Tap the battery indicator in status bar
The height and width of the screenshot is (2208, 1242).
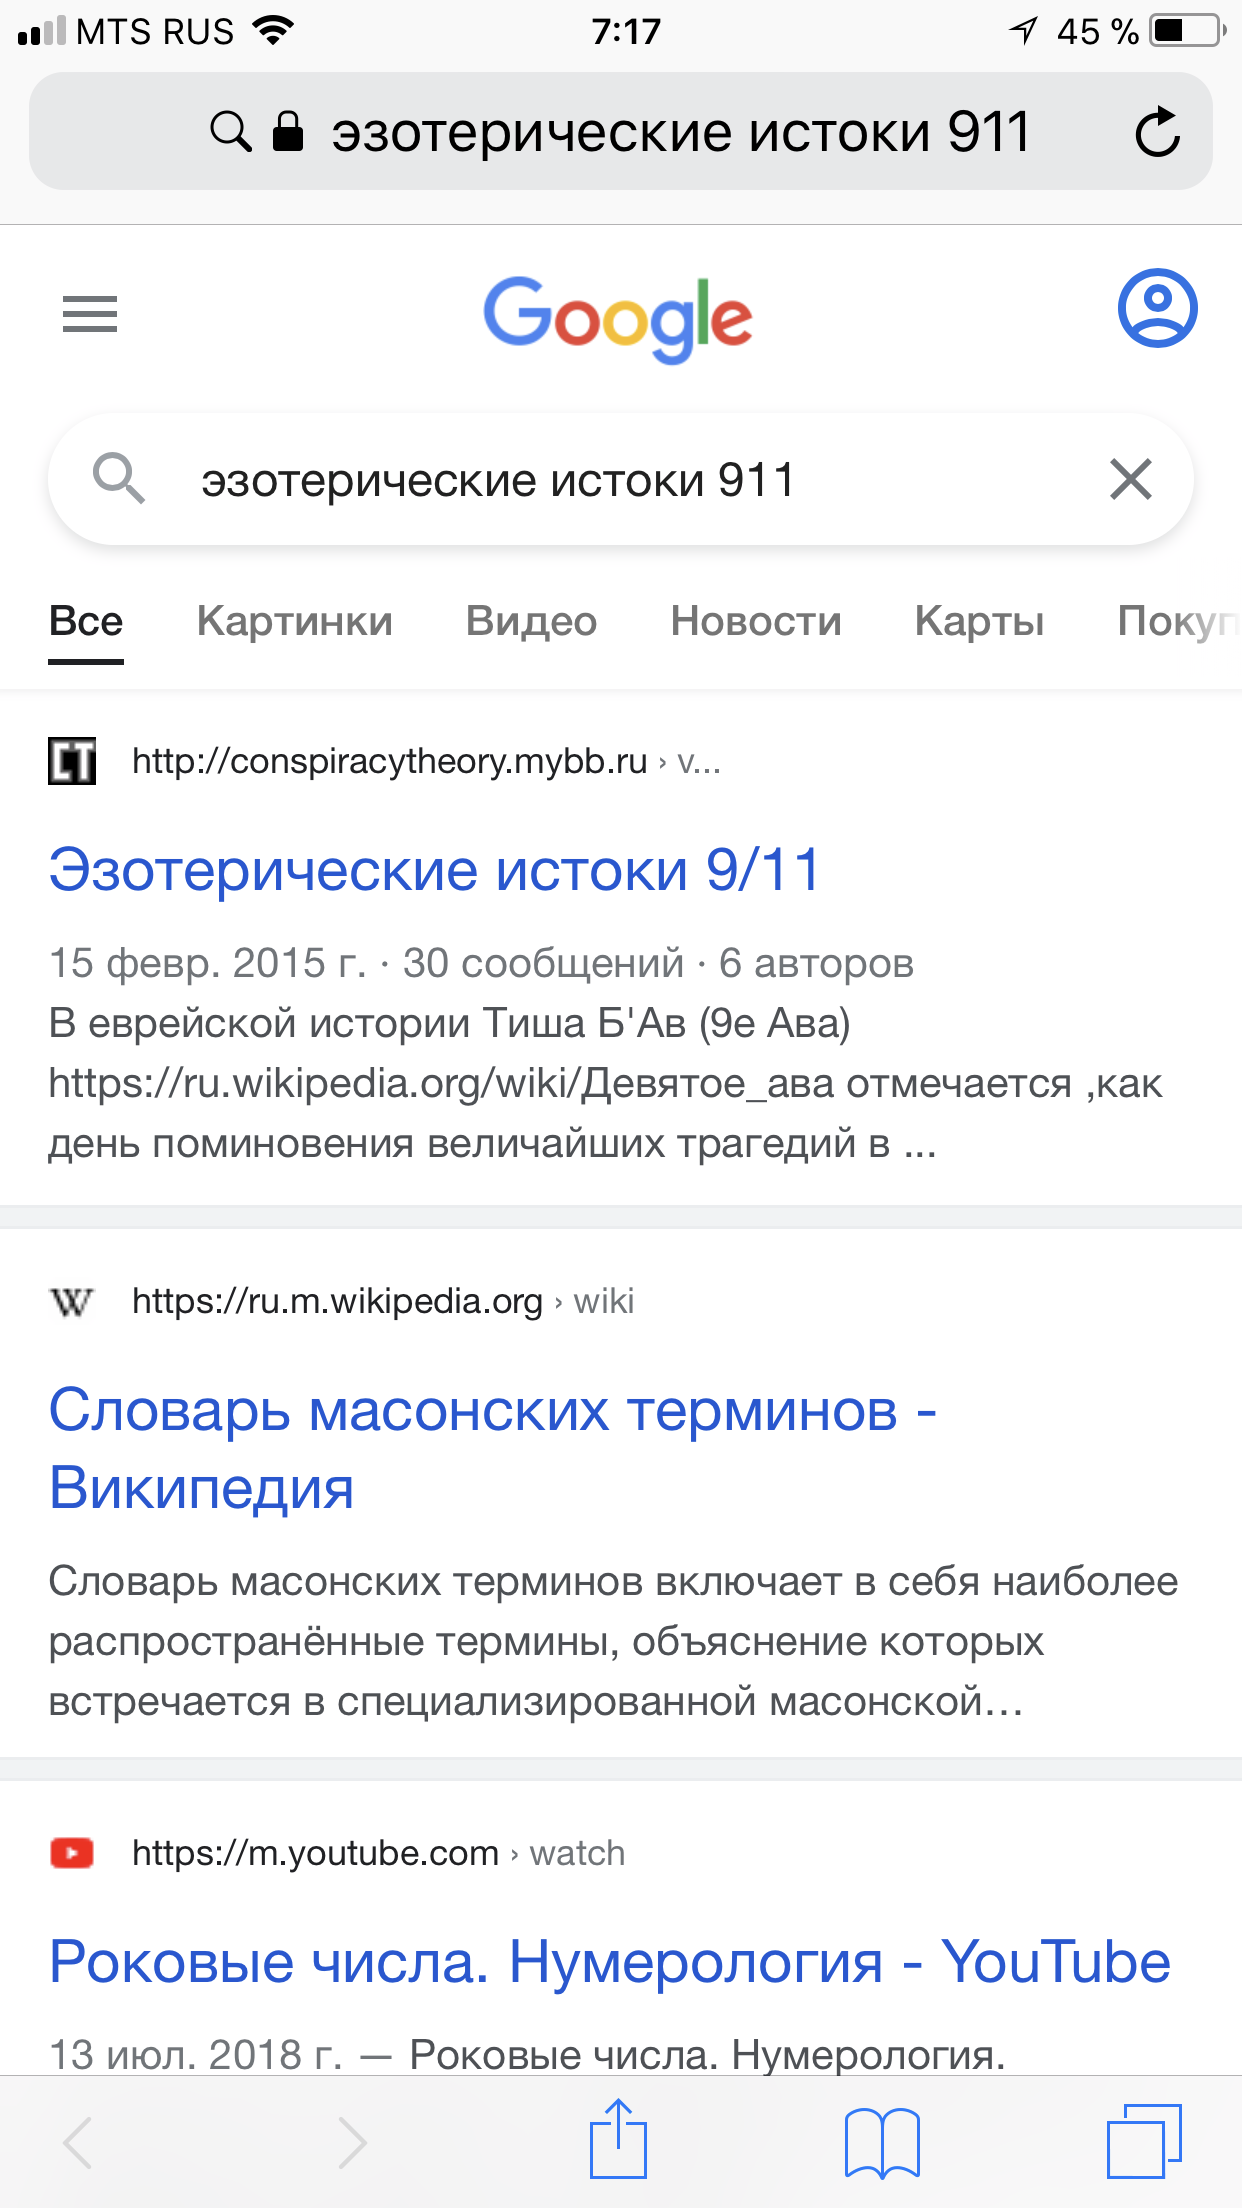1187,31
